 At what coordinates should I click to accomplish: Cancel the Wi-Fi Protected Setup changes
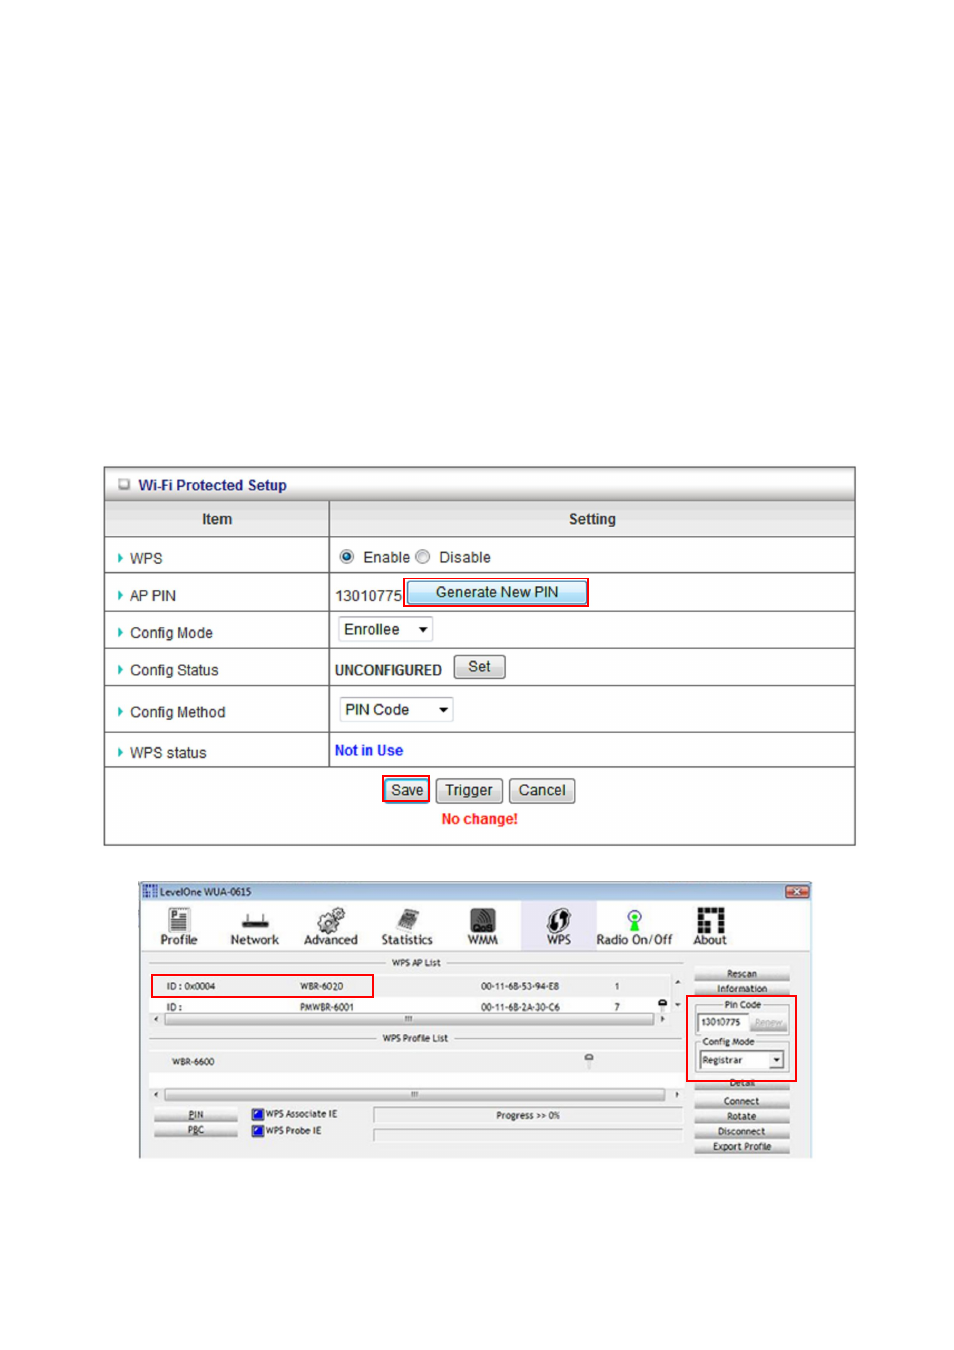click(x=542, y=790)
